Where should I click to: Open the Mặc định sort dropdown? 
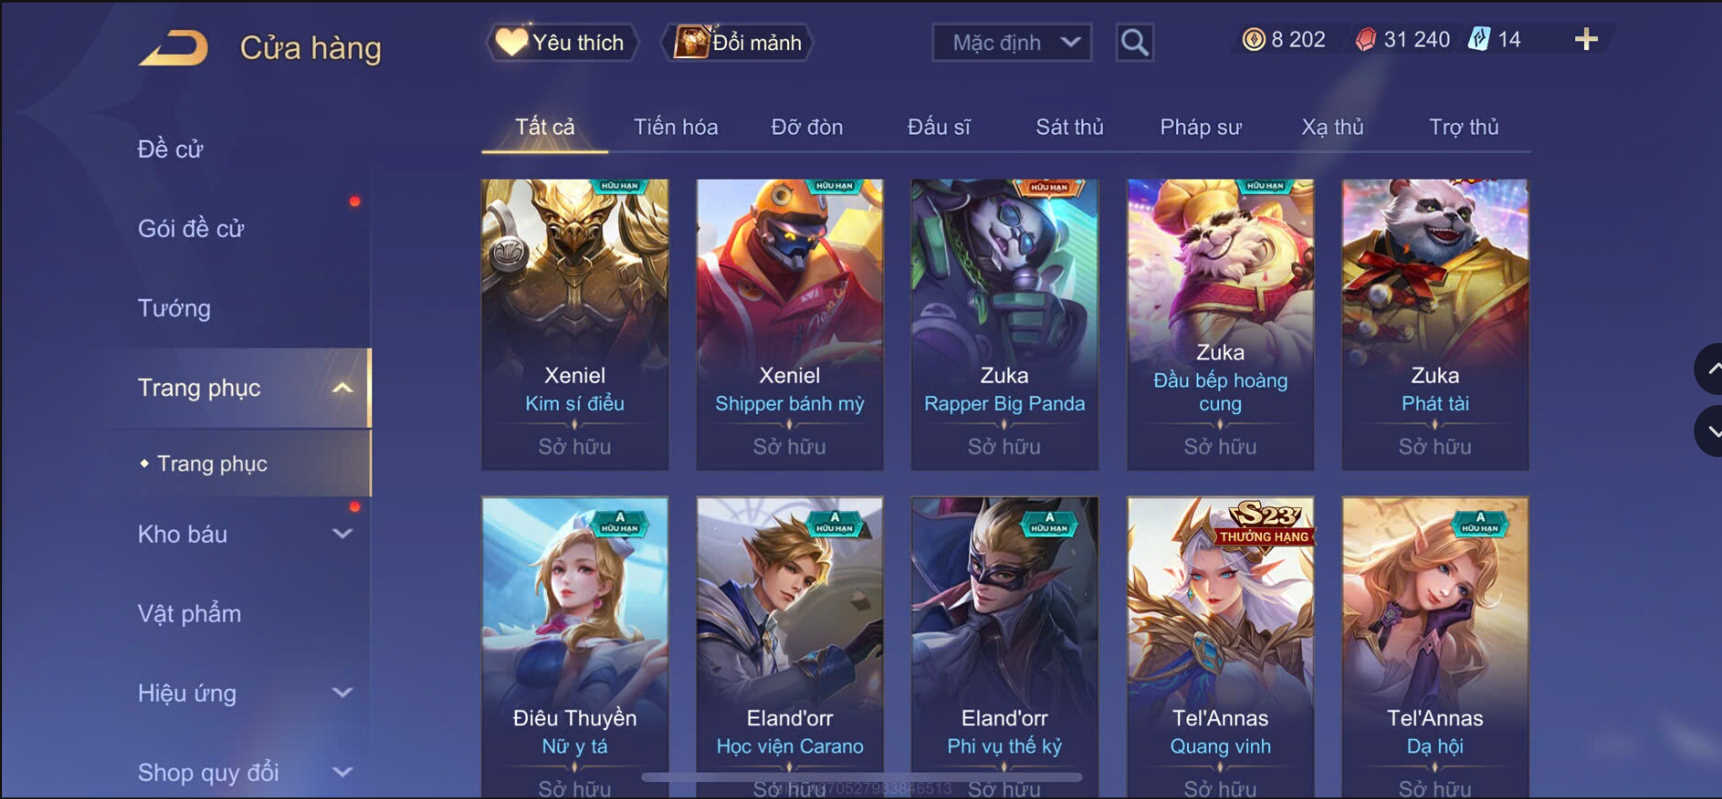click(x=1012, y=43)
